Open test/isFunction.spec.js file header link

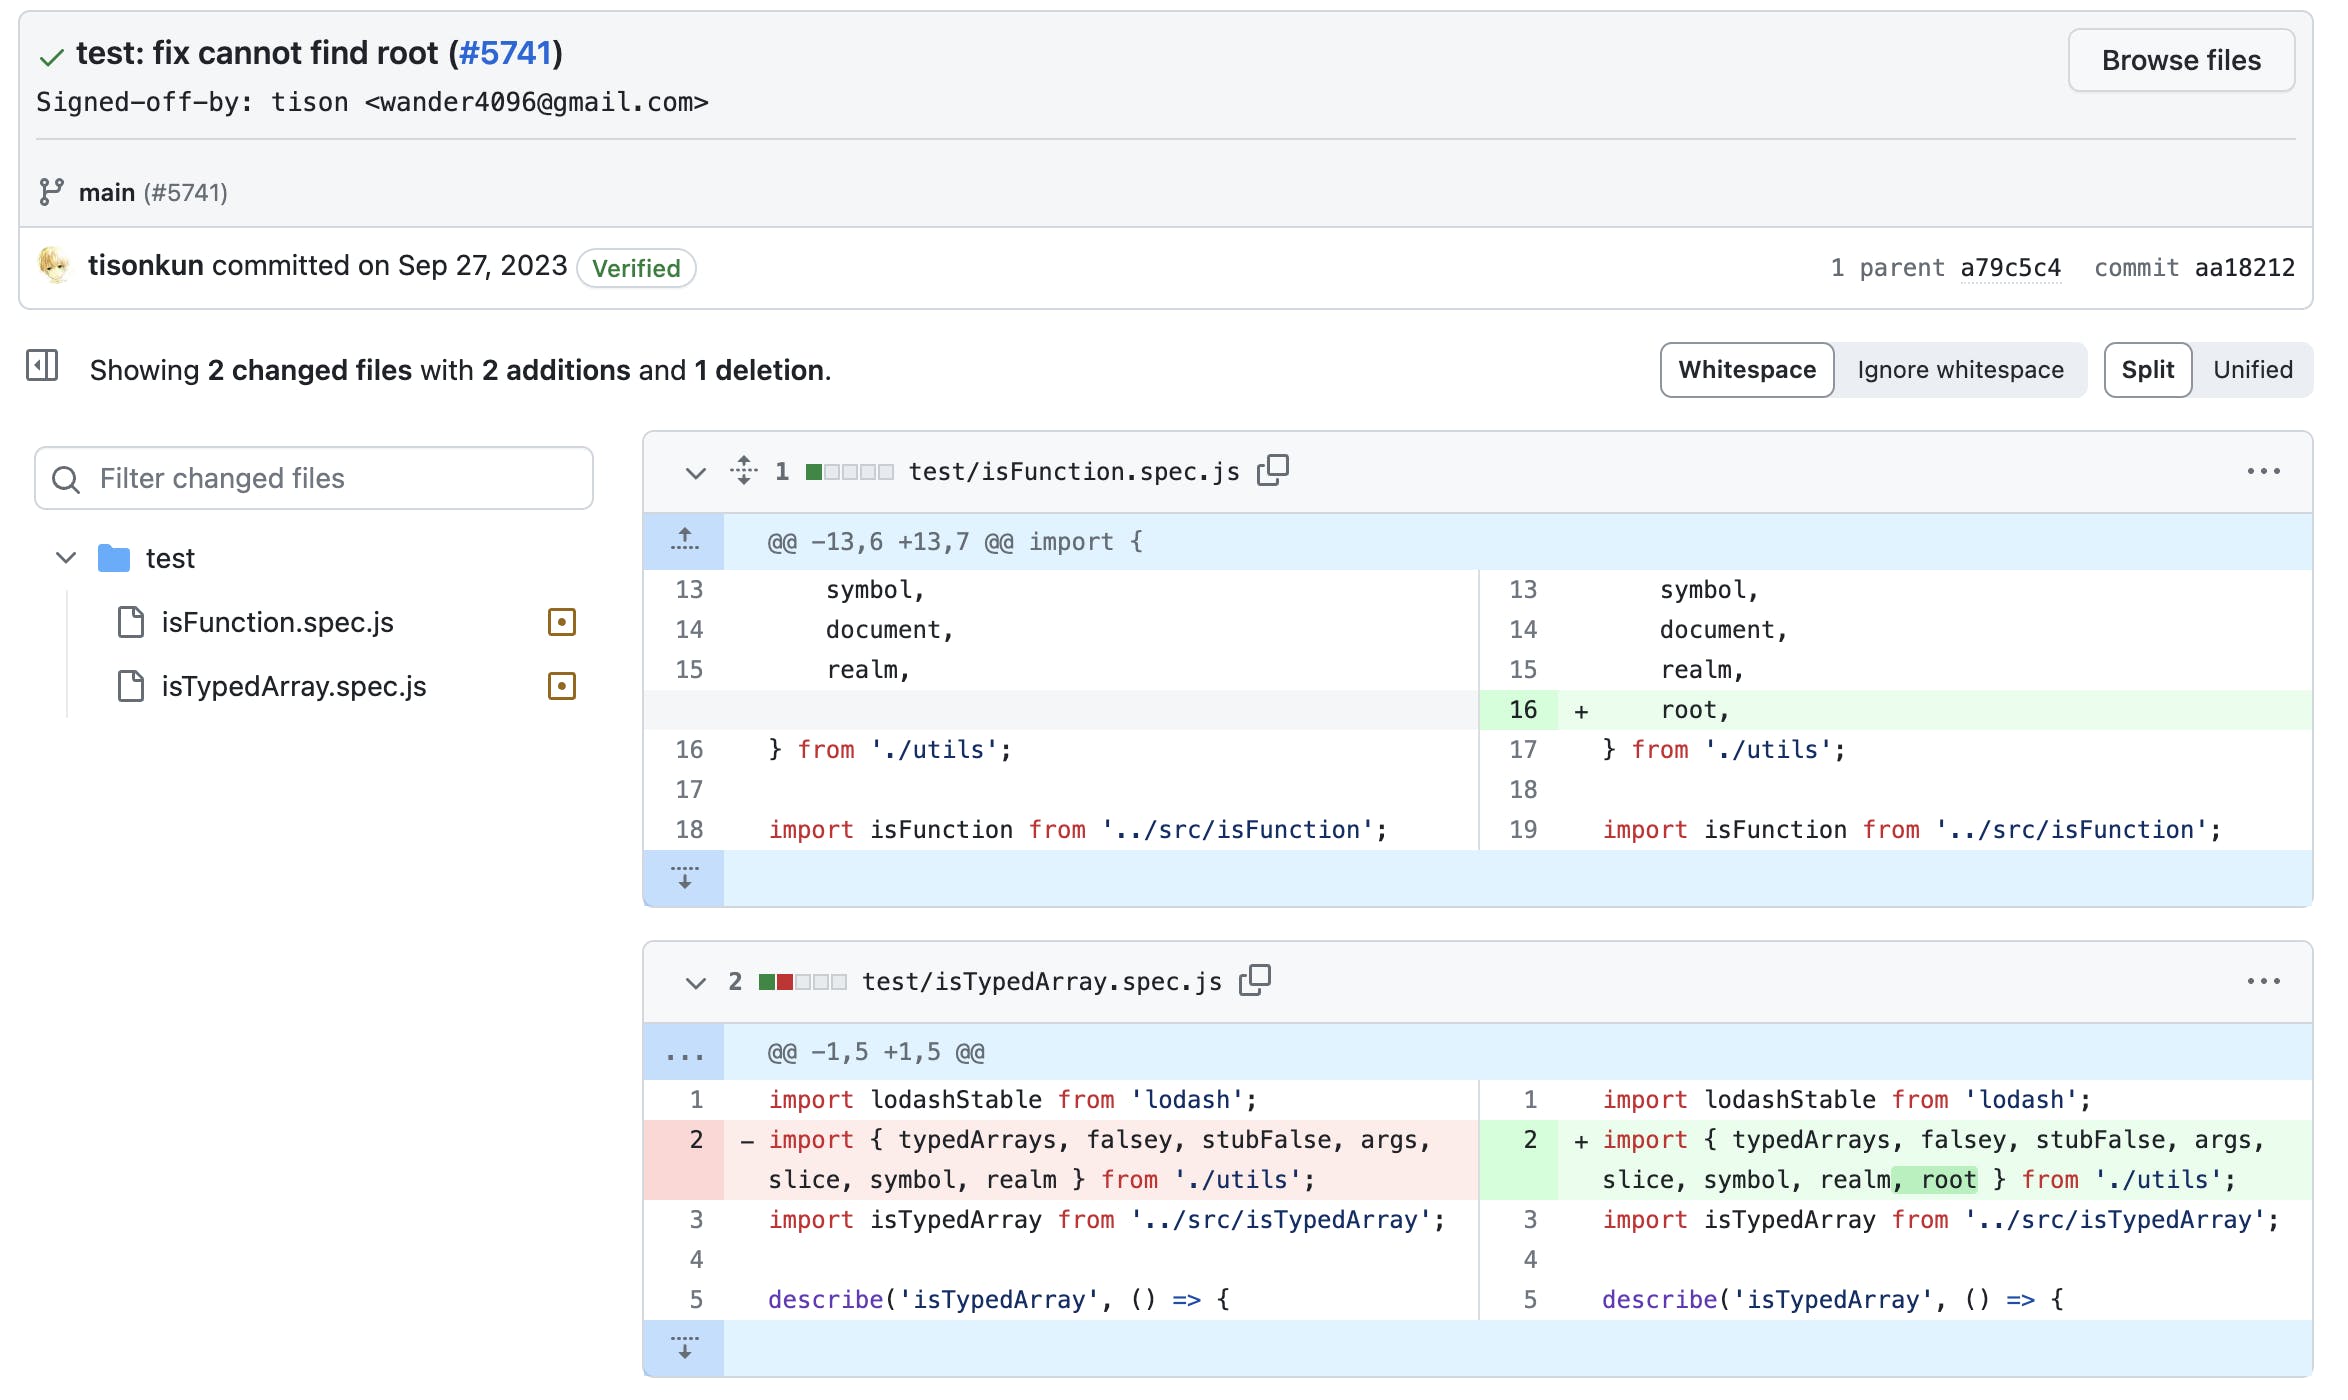pyautogui.click(x=1074, y=471)
